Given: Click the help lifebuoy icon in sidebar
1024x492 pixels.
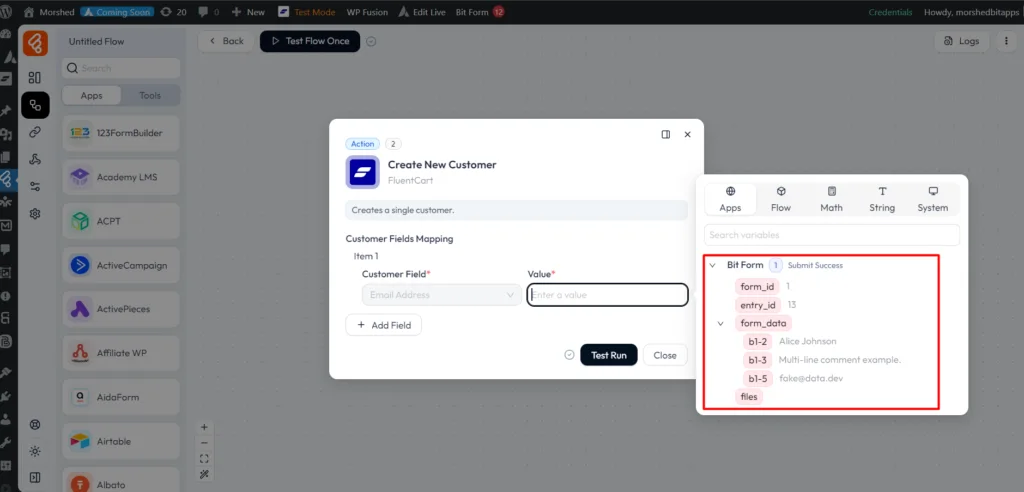Looking at the screenshot, I should 35,424.
